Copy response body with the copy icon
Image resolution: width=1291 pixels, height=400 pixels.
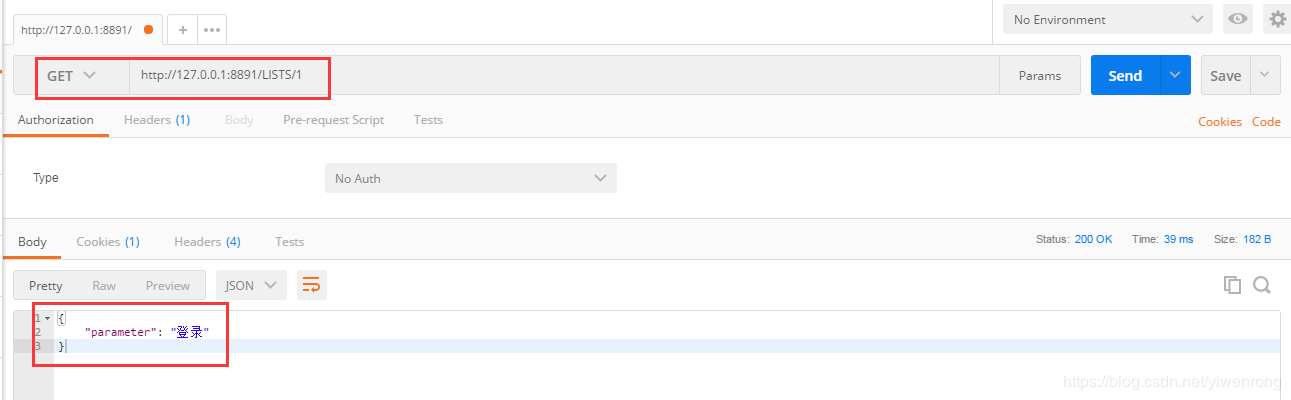[1232, 285]
